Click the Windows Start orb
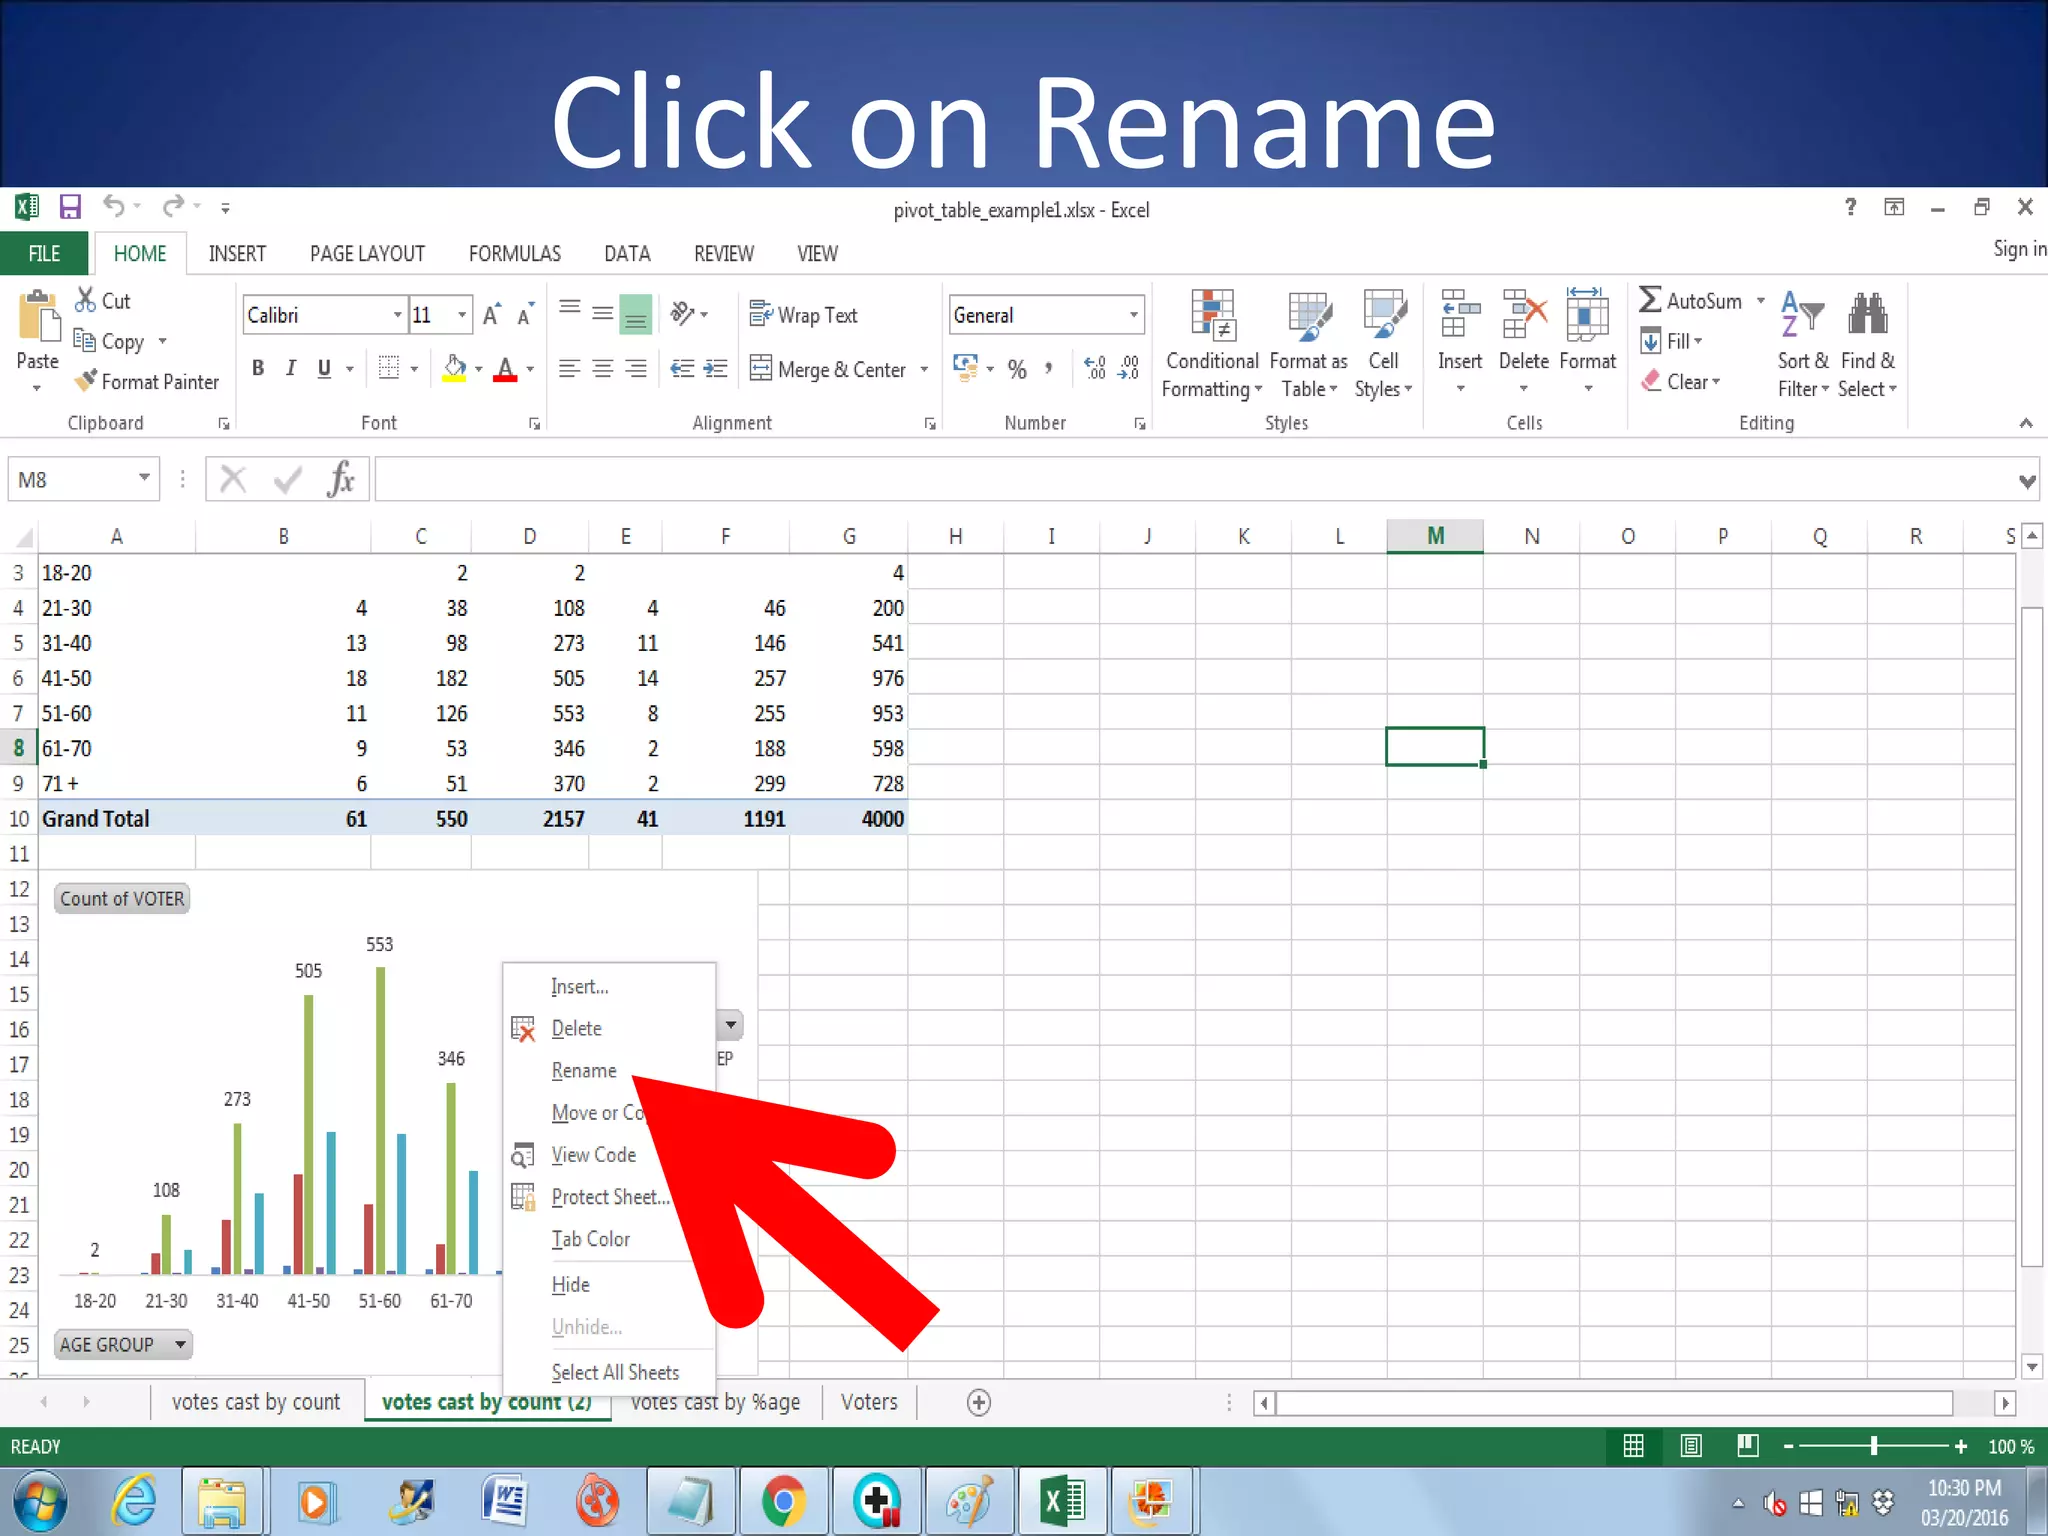 [40, 1501]
